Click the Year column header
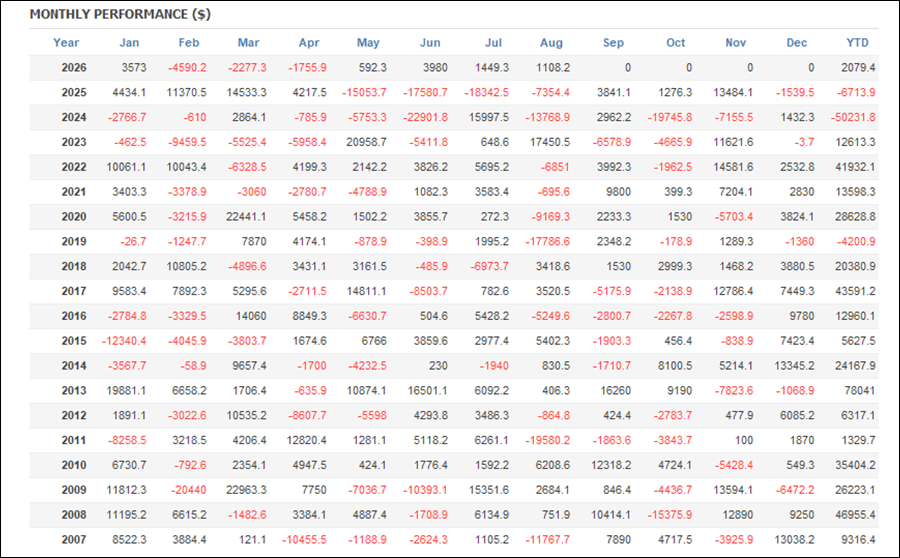The width and height of the screenshot is (900, 558). click(66, 42)
